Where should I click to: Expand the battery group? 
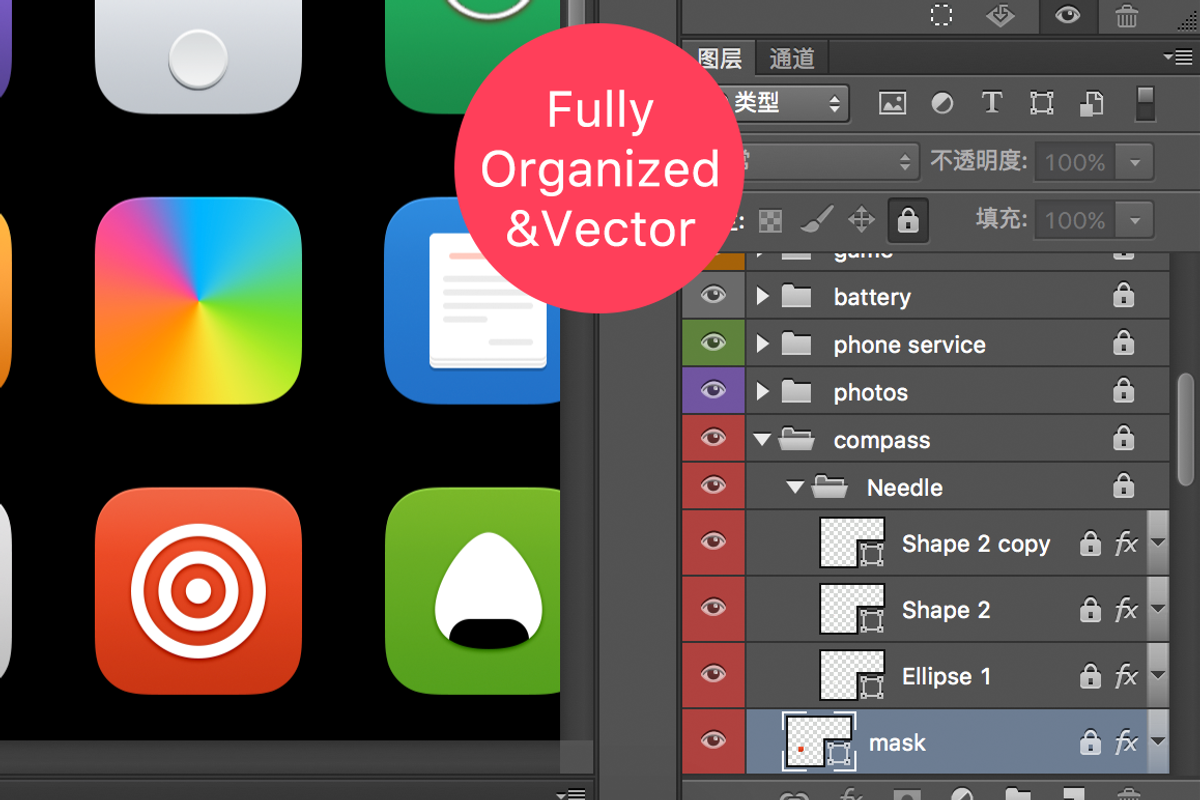pyautogui.click(x=763, y=296)
